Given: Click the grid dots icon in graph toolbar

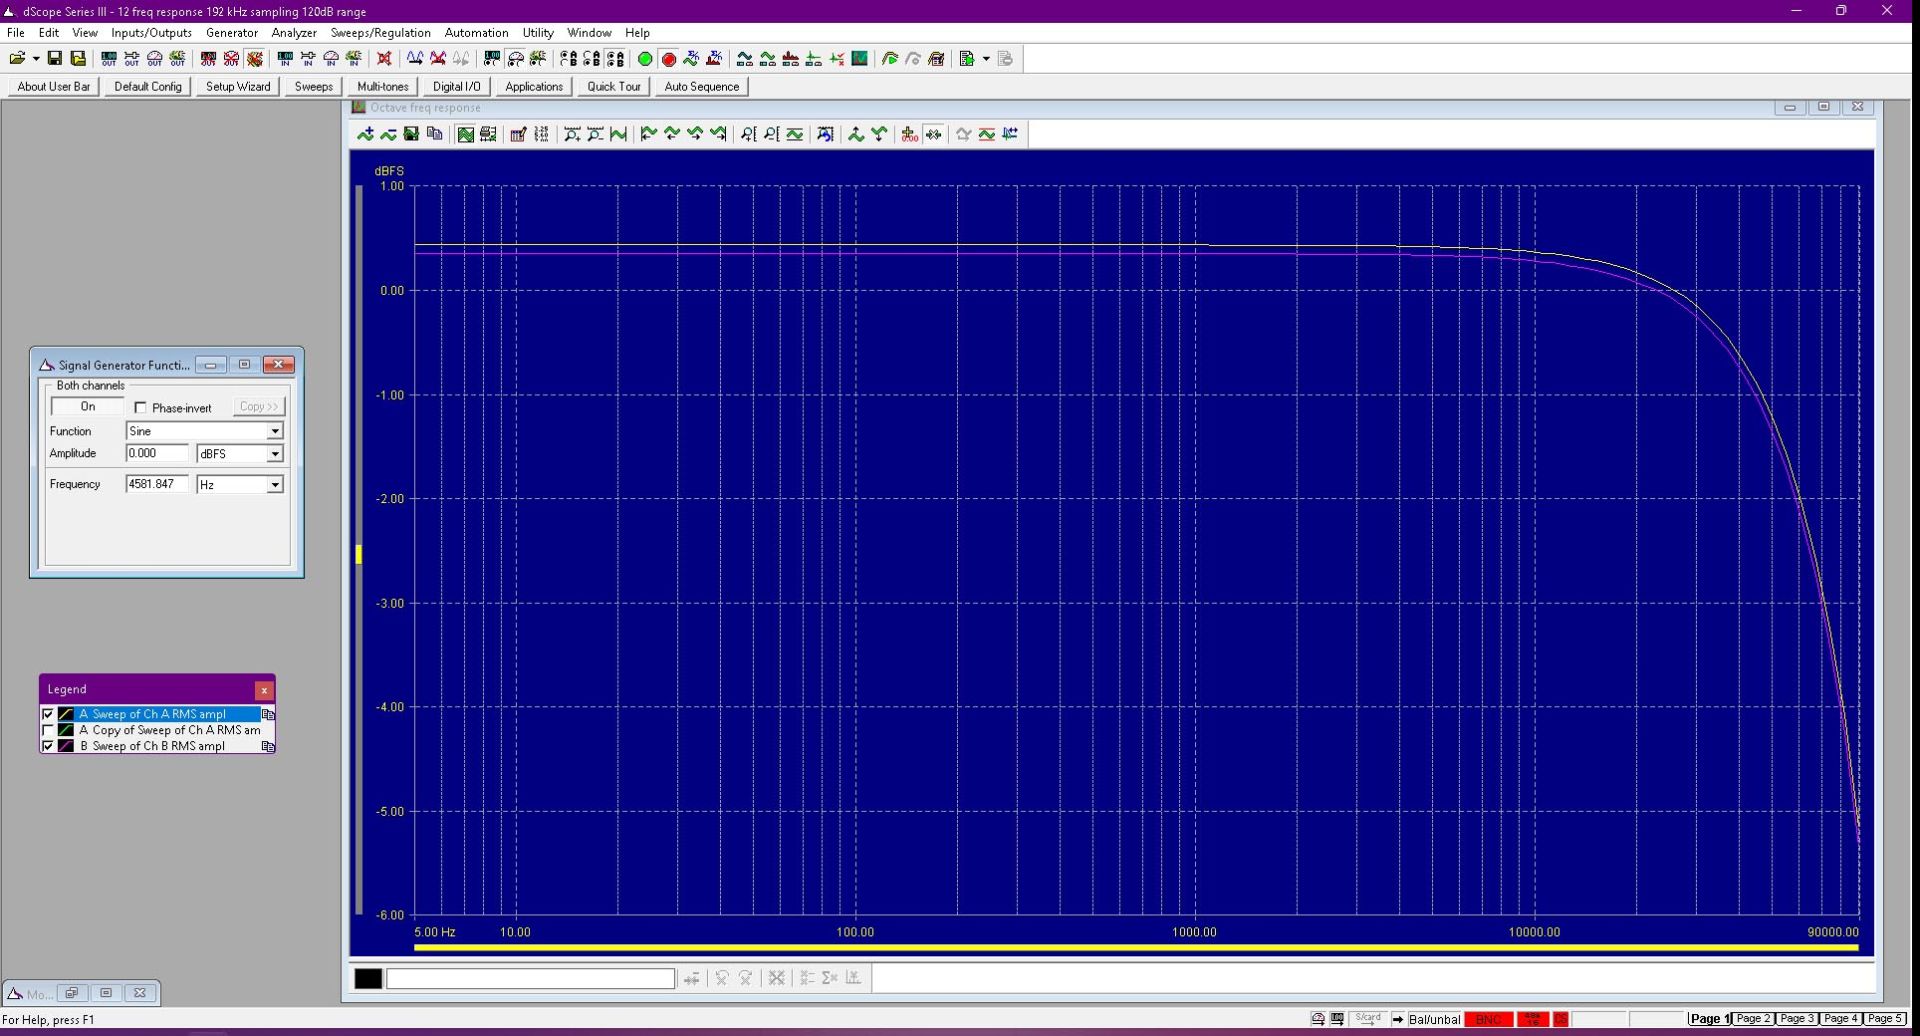Looking at the screenshot, I should click(x=541, y=134).
